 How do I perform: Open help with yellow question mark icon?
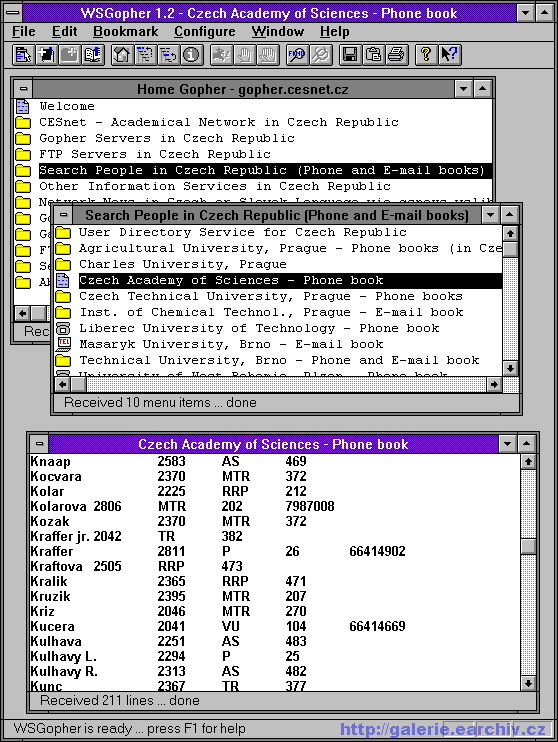(x=426, y=54)
